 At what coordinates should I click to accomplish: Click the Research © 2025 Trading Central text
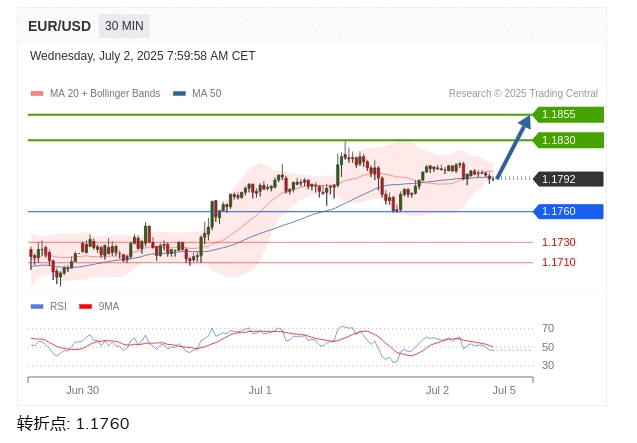coord(523,93)
